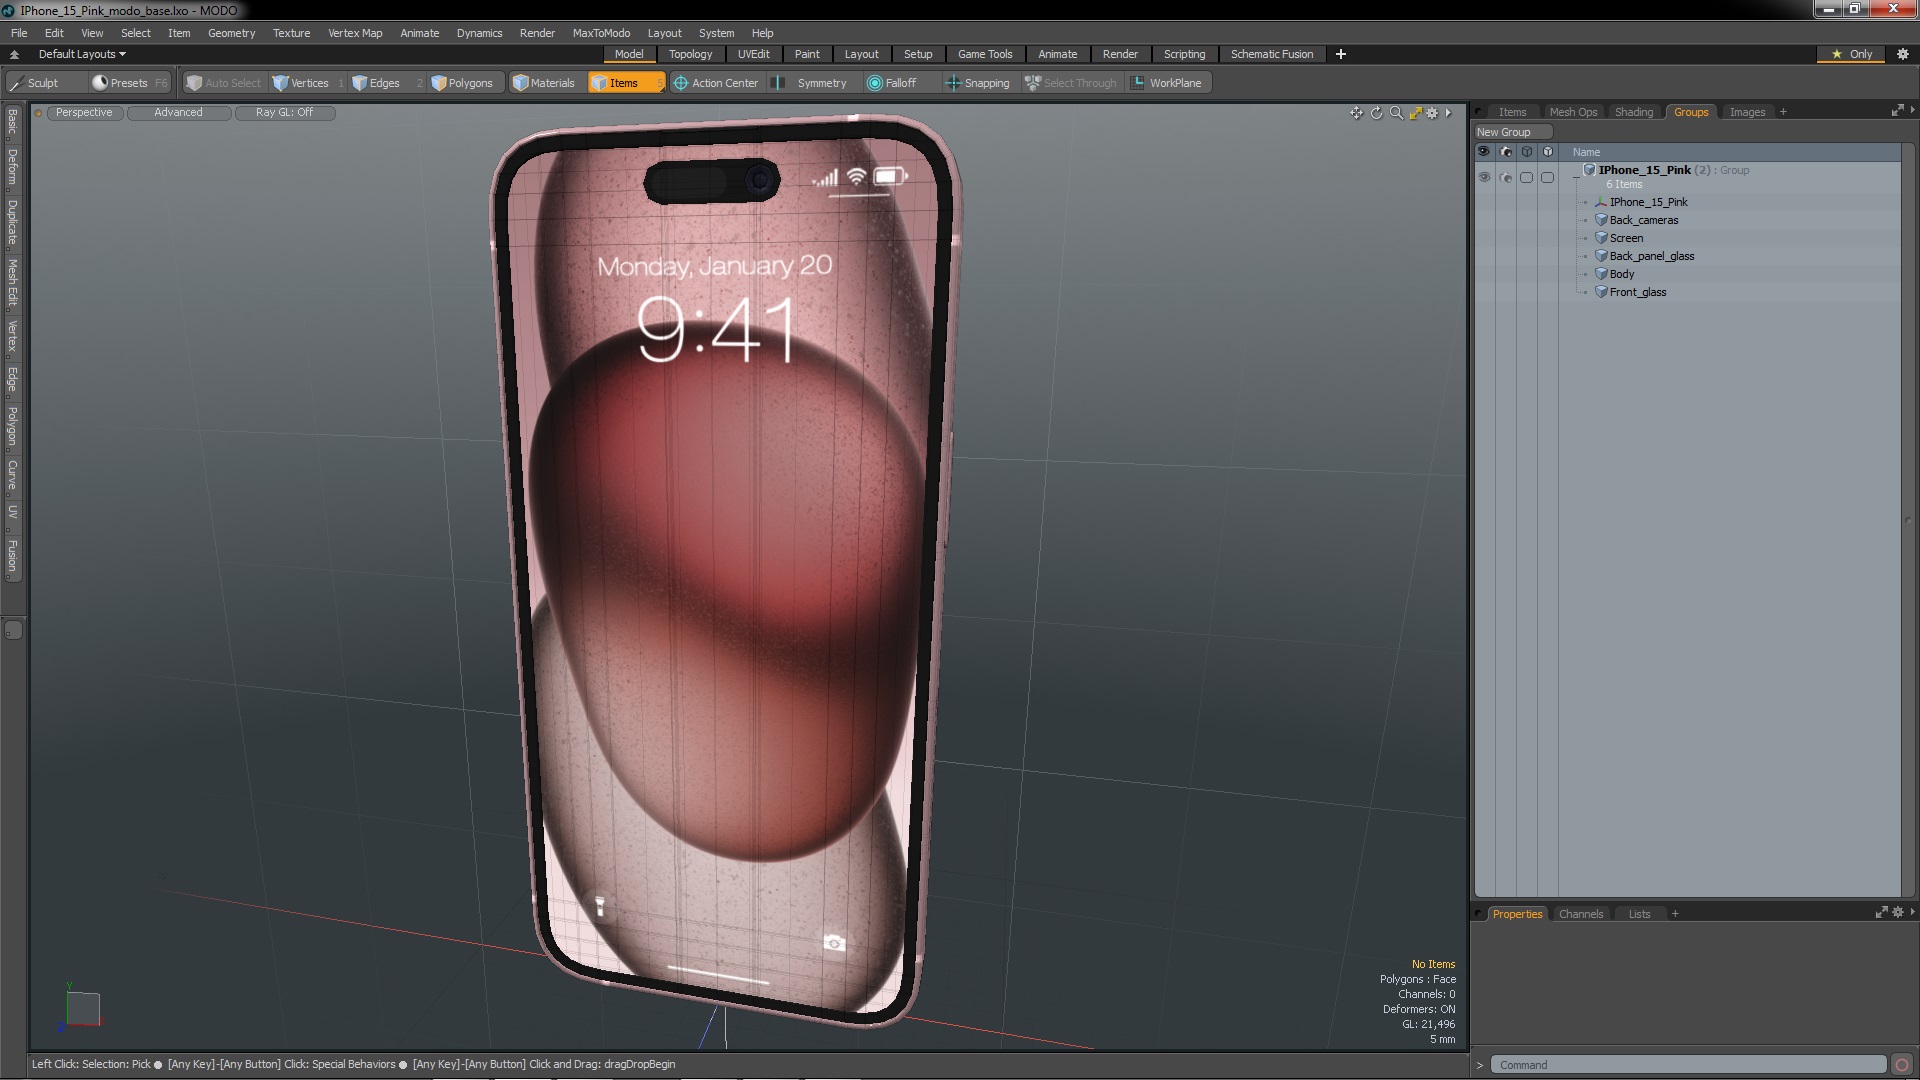Click the viewport pan/move icon
1920x1080 pixels.
1356,113
